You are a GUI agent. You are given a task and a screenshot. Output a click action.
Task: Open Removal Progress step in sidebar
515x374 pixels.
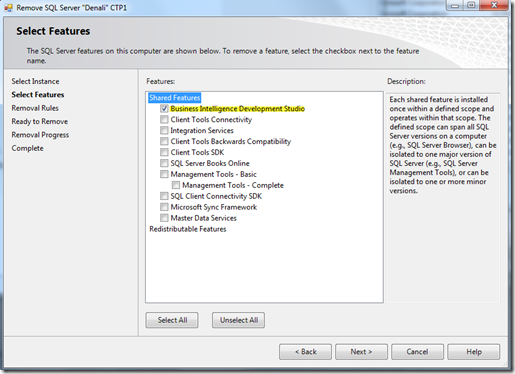click(x=40, y=135)
